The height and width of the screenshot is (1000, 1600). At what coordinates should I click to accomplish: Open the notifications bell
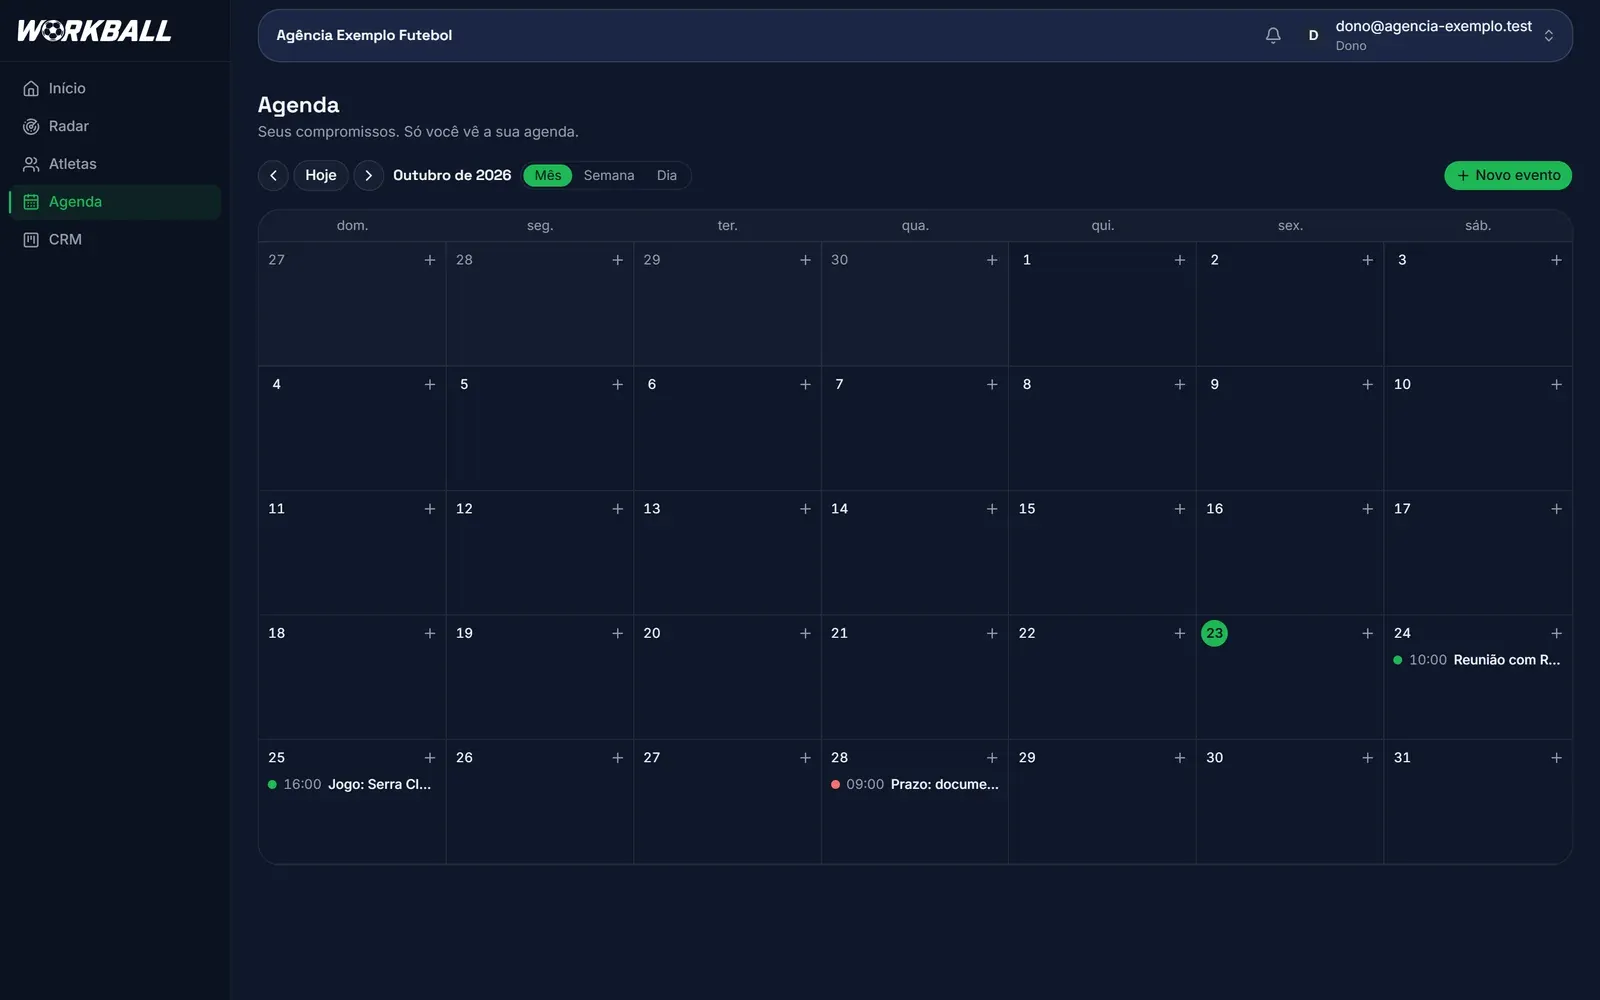pos(1273,35)
